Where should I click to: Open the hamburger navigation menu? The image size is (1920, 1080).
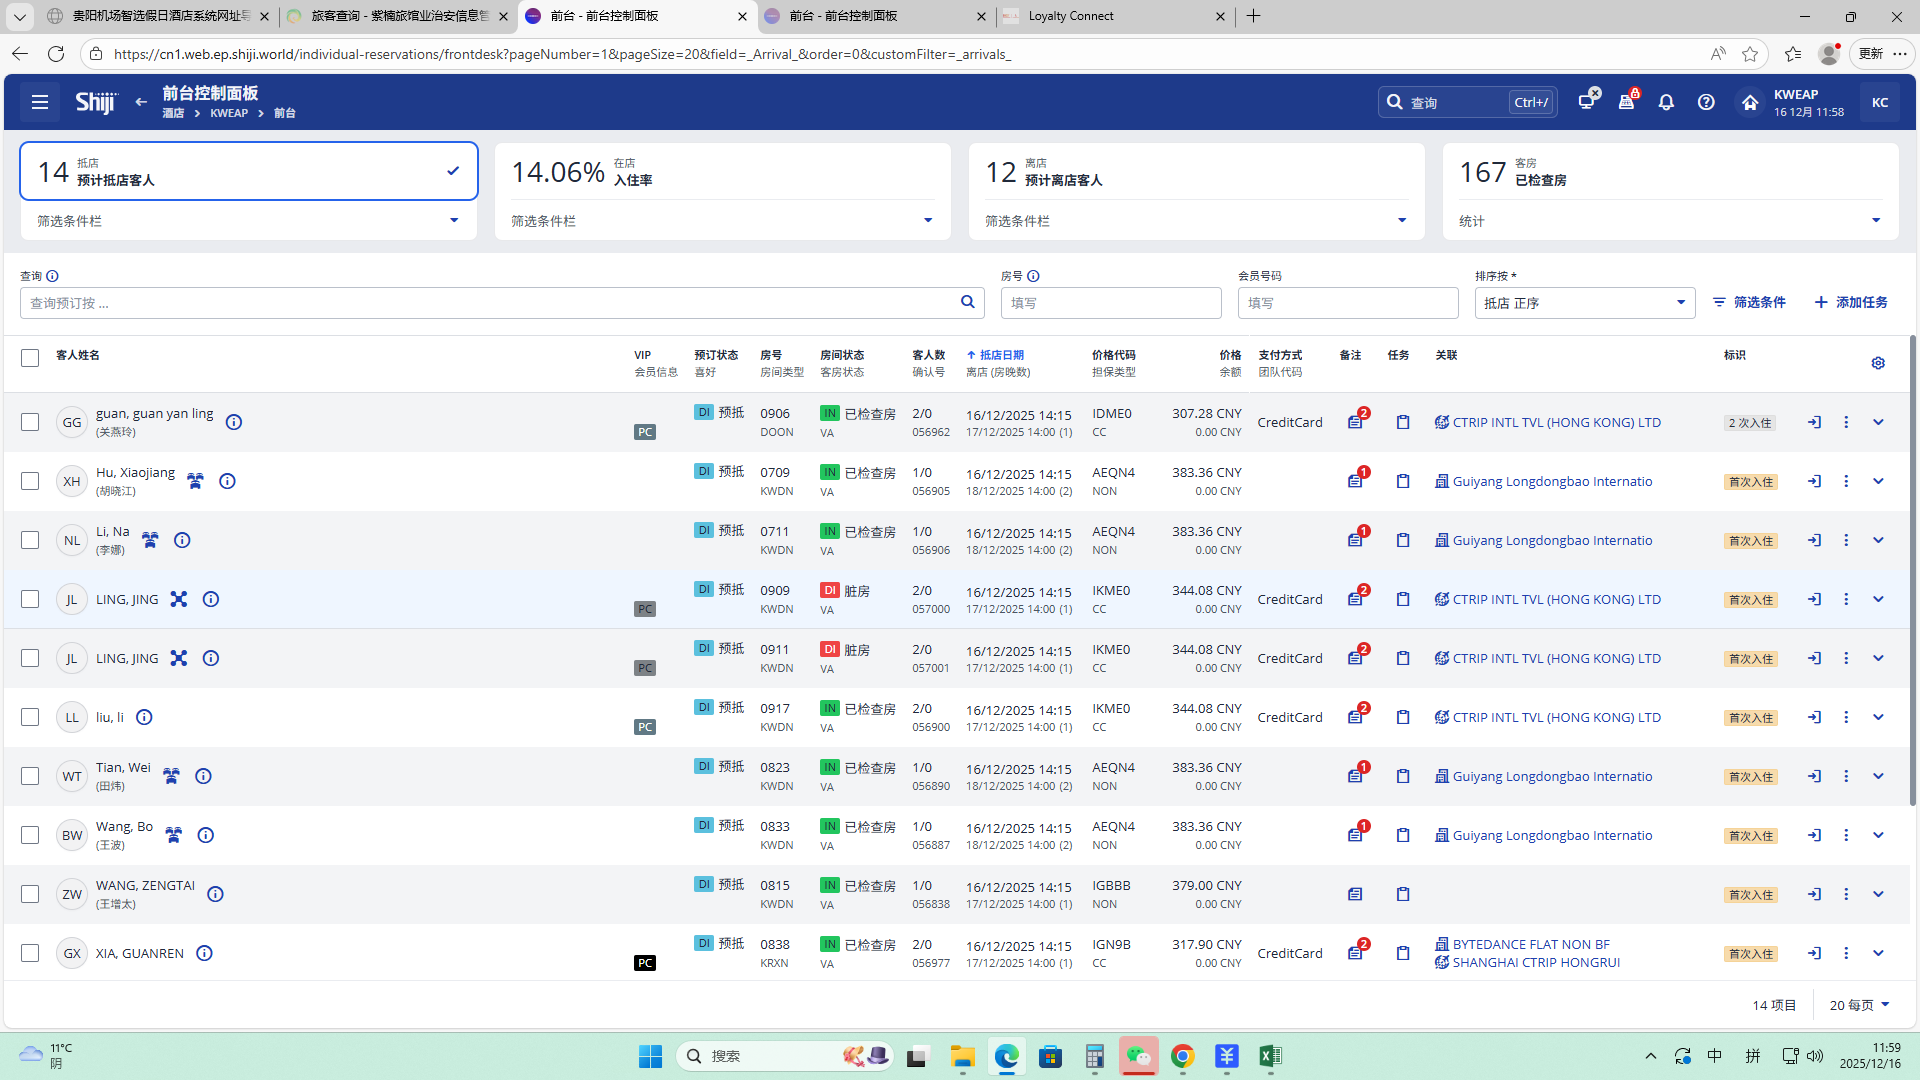[x=40, y=102]
